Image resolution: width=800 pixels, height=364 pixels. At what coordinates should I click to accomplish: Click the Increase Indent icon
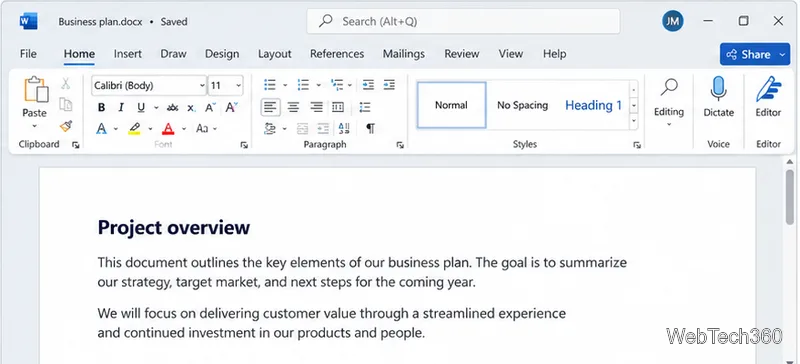point(389,85)
